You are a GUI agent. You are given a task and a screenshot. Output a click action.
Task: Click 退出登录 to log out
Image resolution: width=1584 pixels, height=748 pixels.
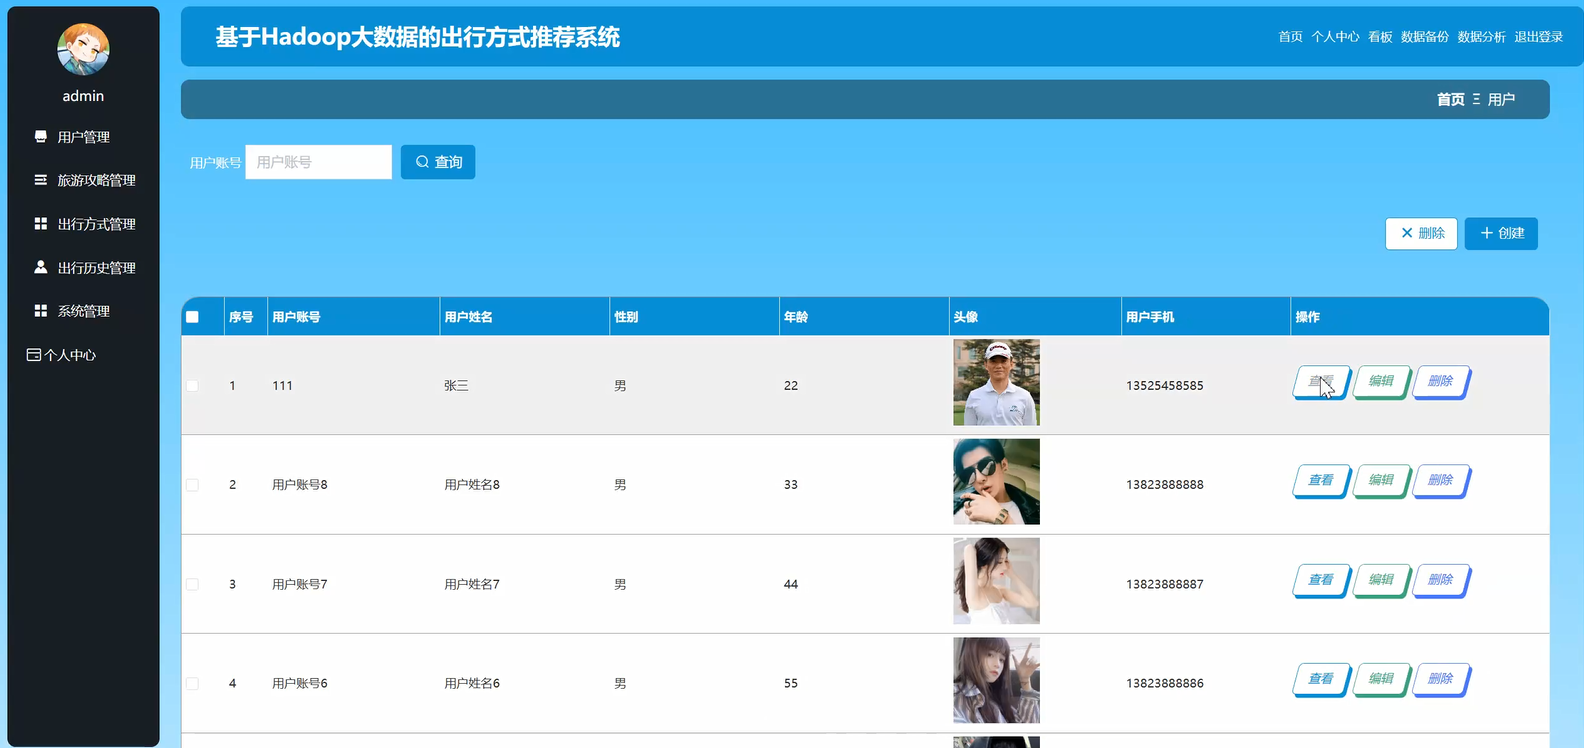click(1538, 37)
